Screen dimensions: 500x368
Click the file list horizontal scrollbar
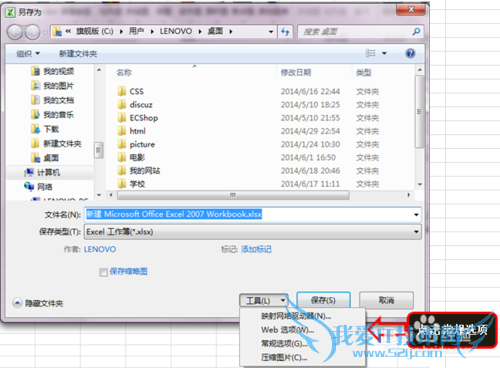click(233, 195)
